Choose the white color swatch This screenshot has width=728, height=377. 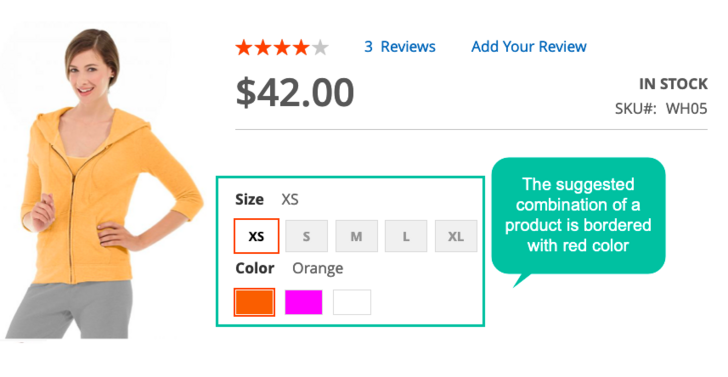coord(352,302)
